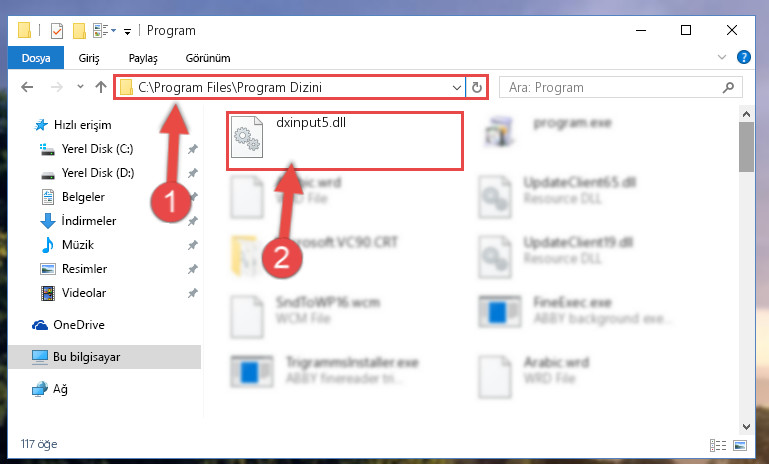Open Explorer help question mark icon

pyautogui.click(x=743, y=57)
